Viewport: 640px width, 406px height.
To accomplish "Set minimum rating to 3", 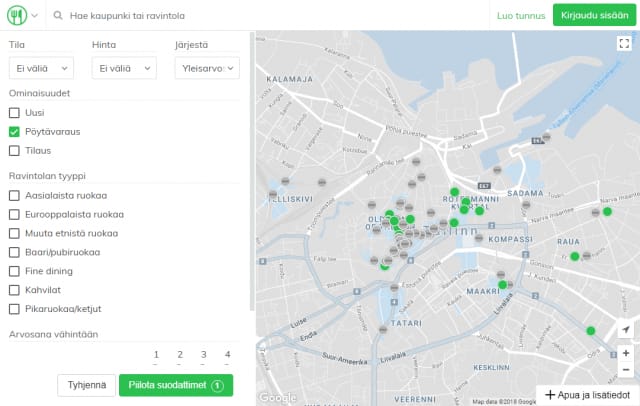I will [x=203, y=355].
